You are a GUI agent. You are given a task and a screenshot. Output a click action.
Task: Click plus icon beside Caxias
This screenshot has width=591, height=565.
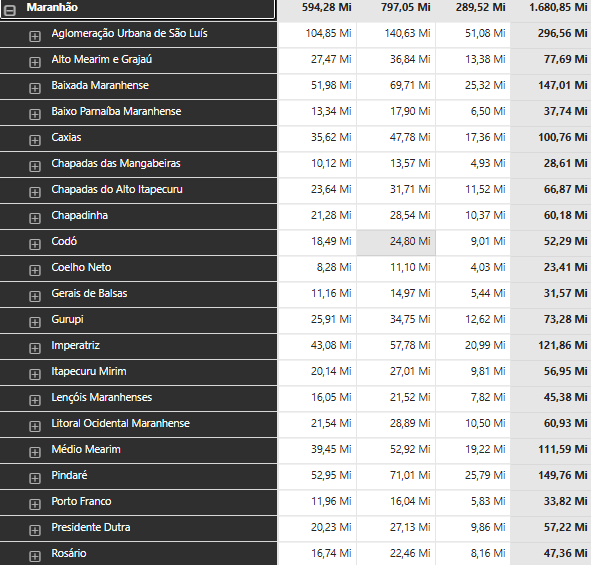click(35, 140)
